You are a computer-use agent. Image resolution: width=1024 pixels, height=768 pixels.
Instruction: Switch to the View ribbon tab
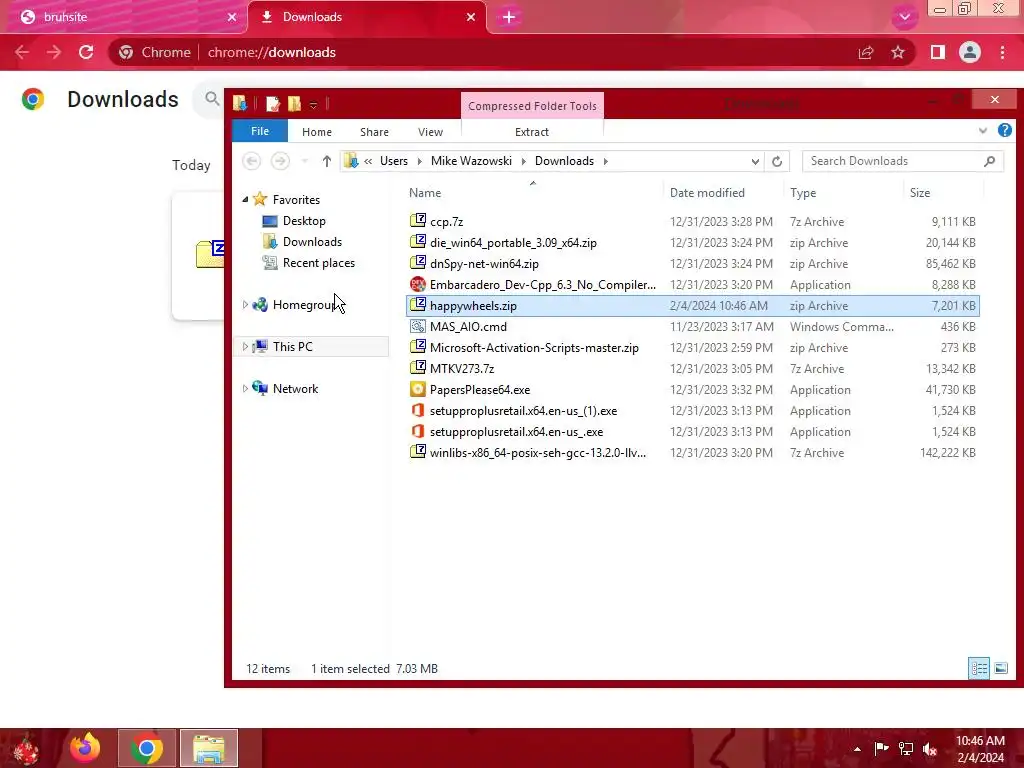(x=430, y=132)
